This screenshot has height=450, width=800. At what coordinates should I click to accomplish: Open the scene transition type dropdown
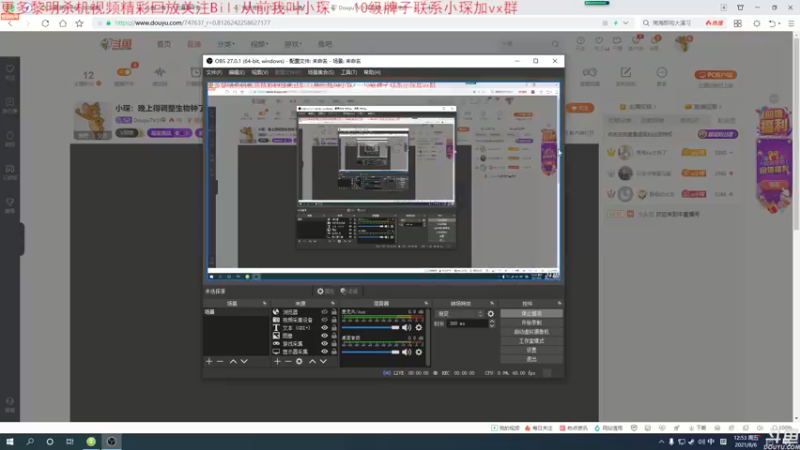coord(460,314)
